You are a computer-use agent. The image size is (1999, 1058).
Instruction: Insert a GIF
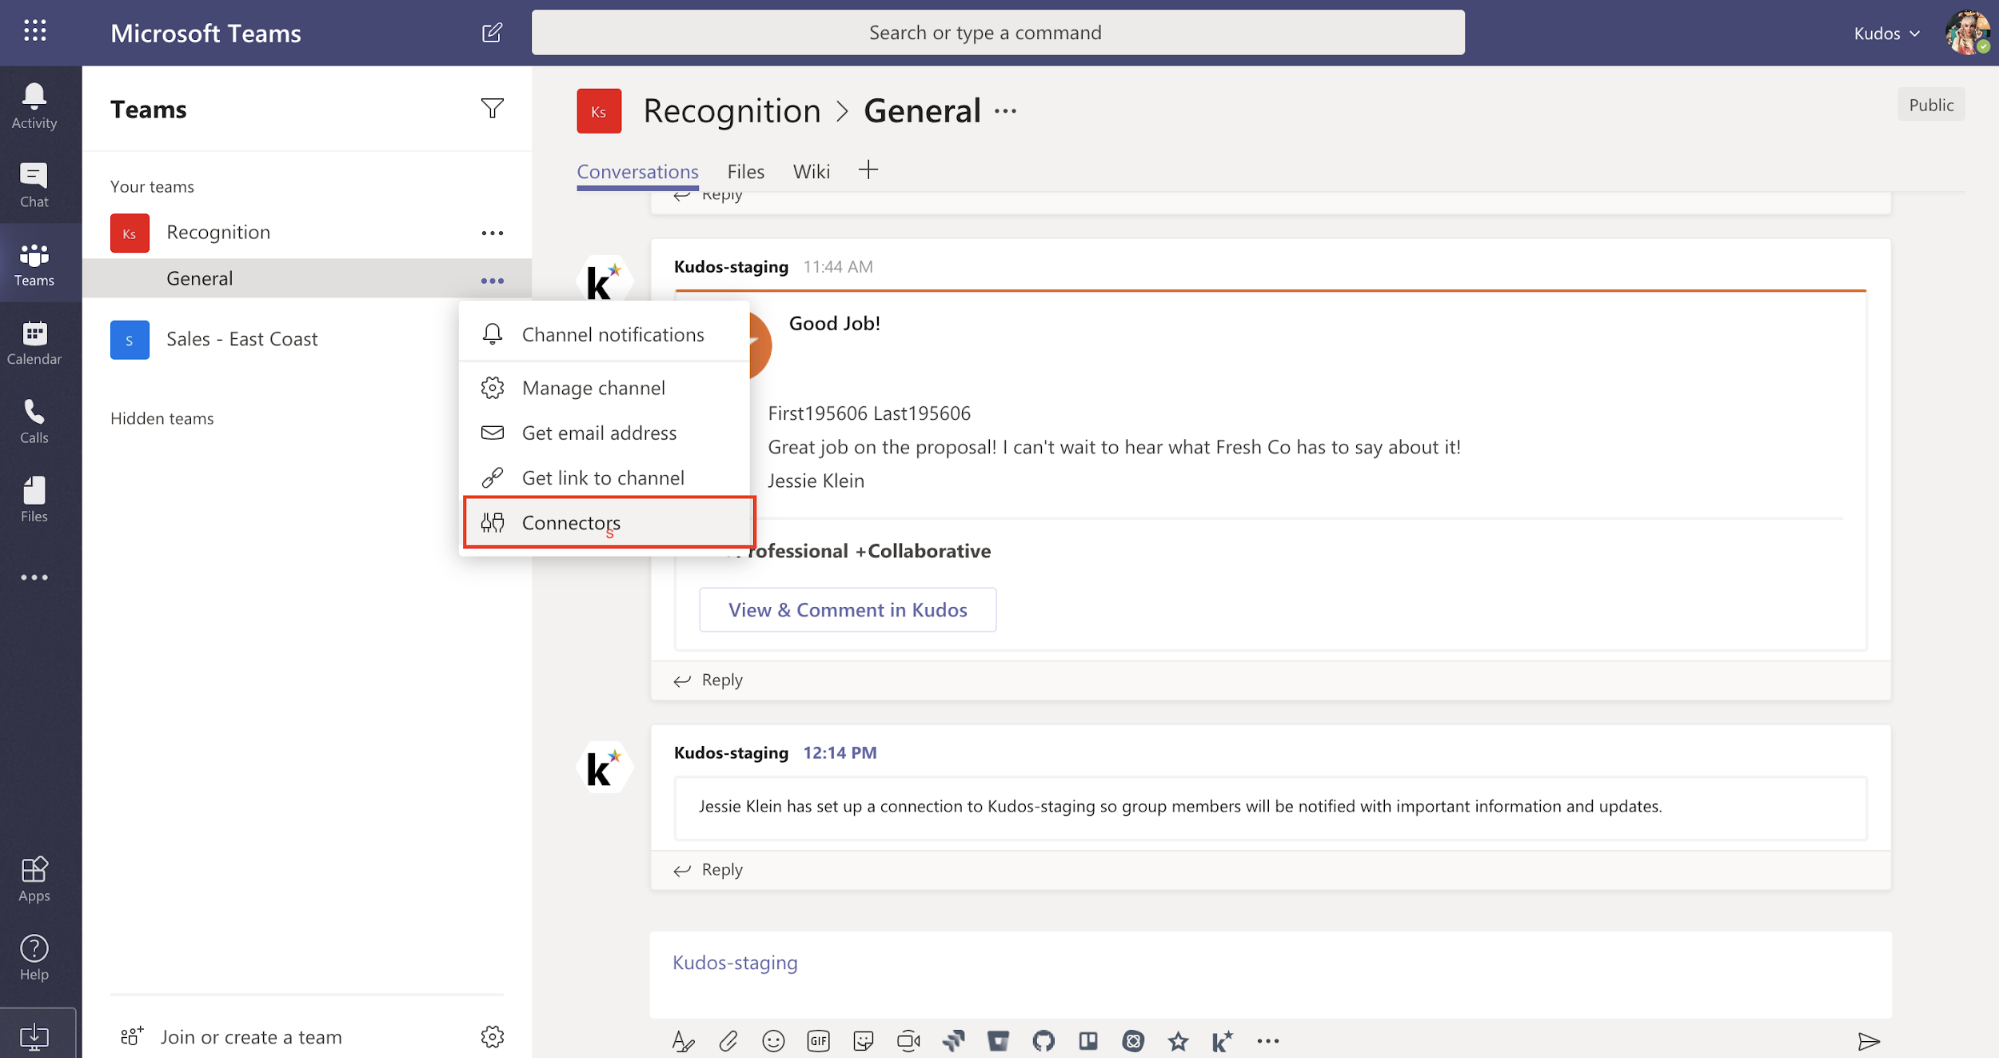(x=818, y=1041)
